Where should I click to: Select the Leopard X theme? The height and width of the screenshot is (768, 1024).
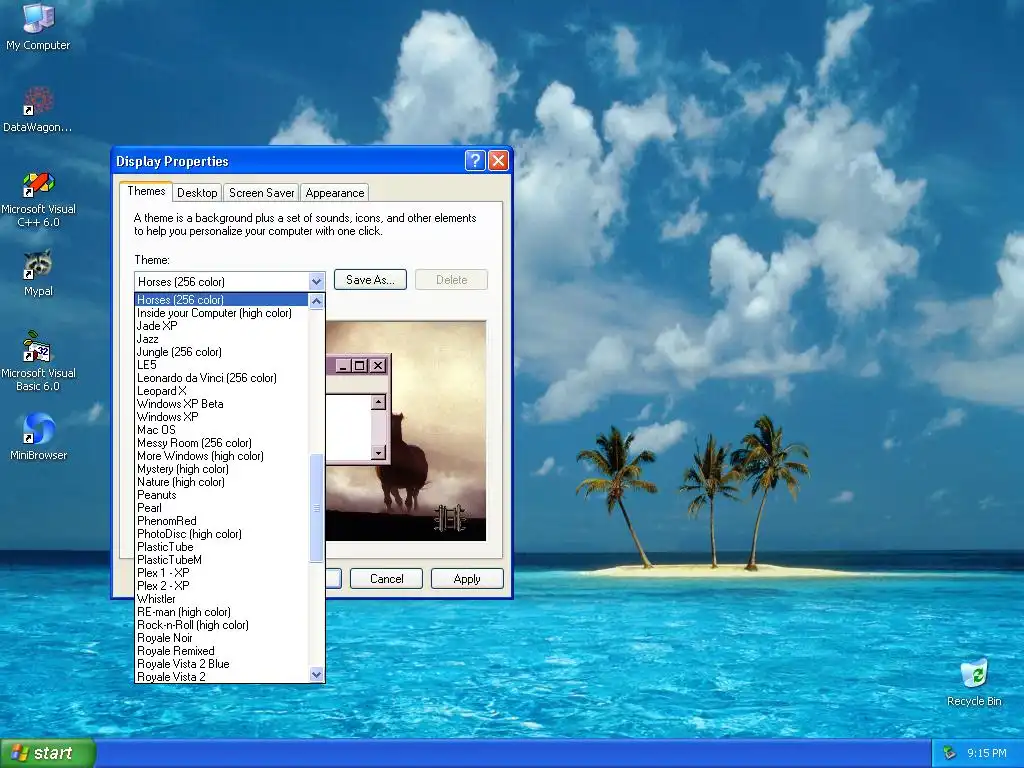[221, 391]
